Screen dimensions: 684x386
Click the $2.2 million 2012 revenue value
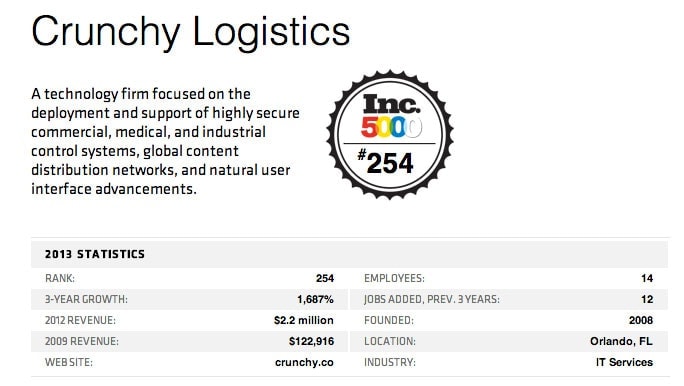coord(304,320)
